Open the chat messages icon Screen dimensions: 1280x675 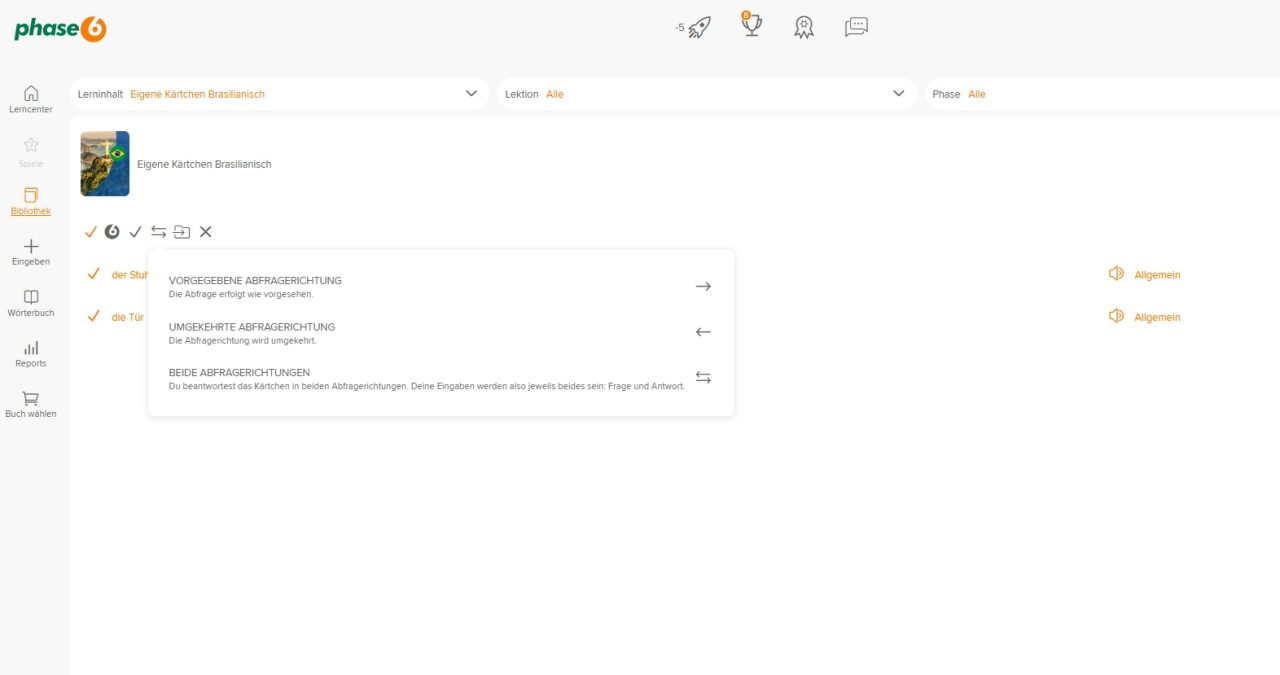[x=856, y=28]
